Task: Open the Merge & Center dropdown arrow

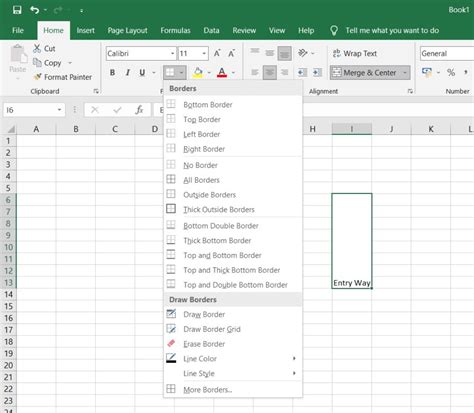Action: tap(405, 73)
